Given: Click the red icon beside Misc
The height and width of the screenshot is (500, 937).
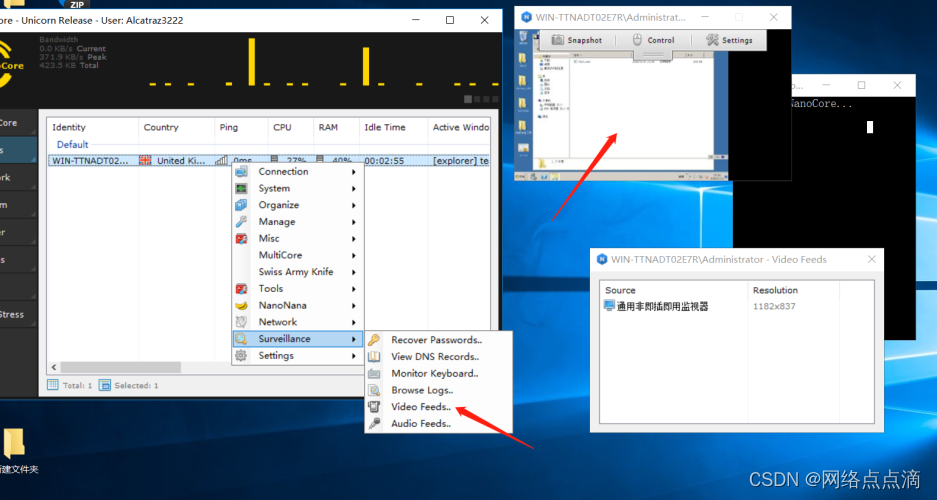Looking at the screenshot, I should click(241, 238).
